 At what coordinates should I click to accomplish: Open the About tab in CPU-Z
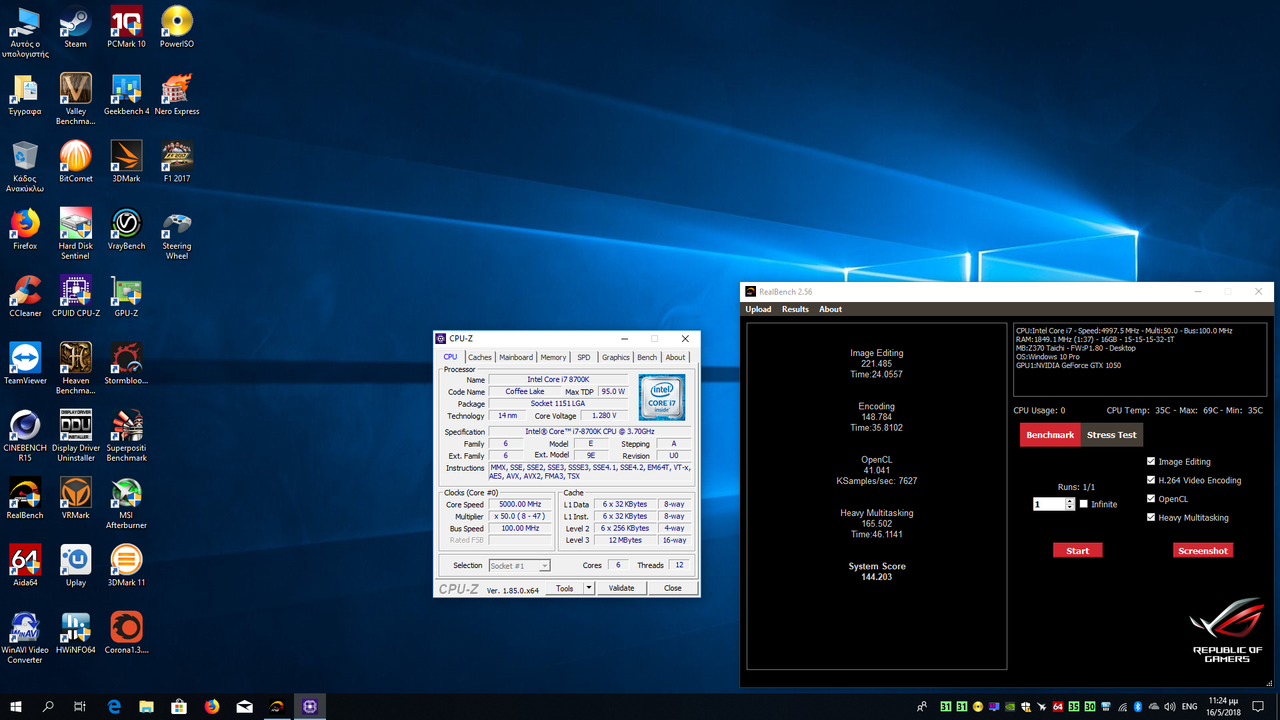point(676,357)
